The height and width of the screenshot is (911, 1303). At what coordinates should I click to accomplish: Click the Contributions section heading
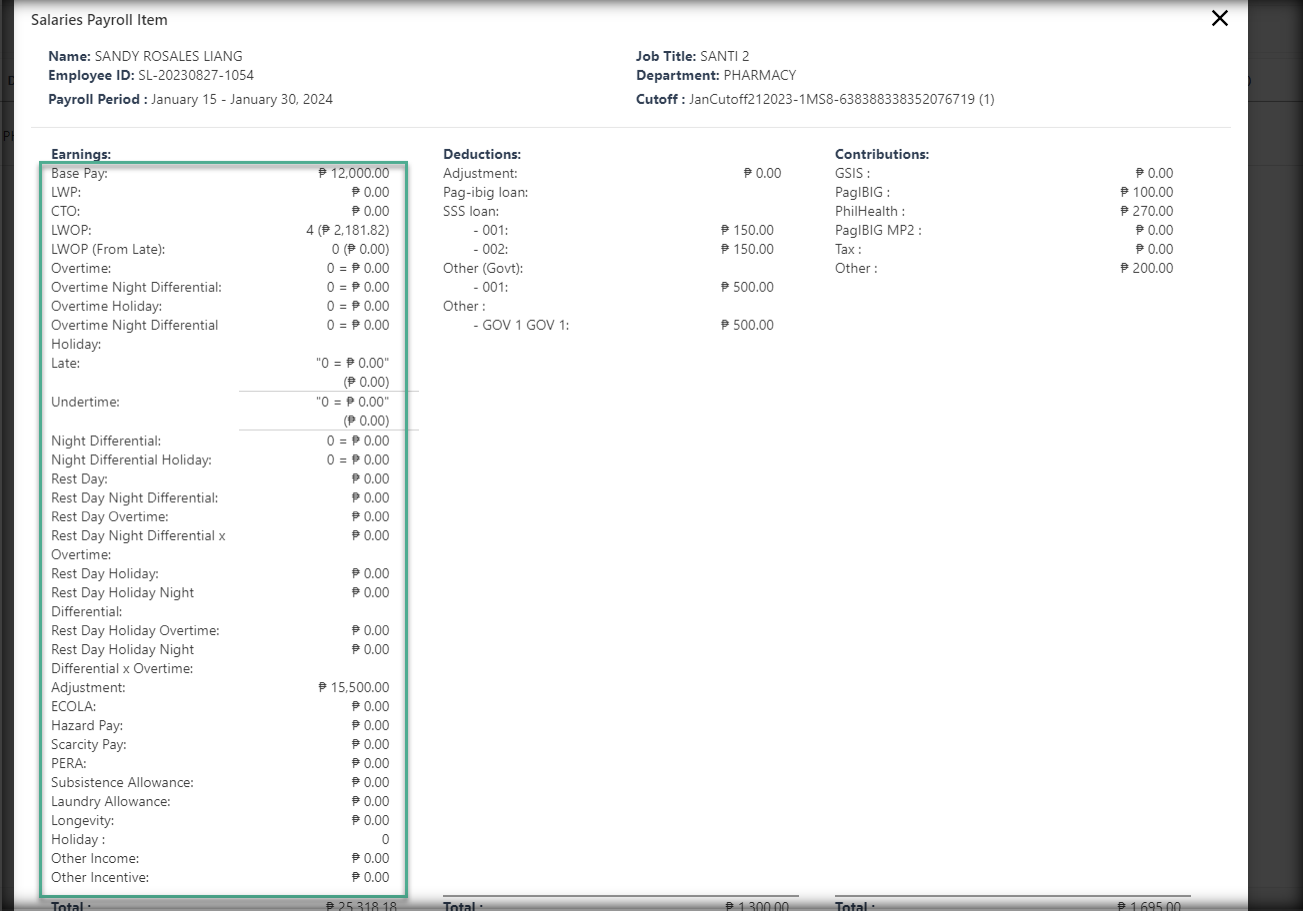(882, 154)
